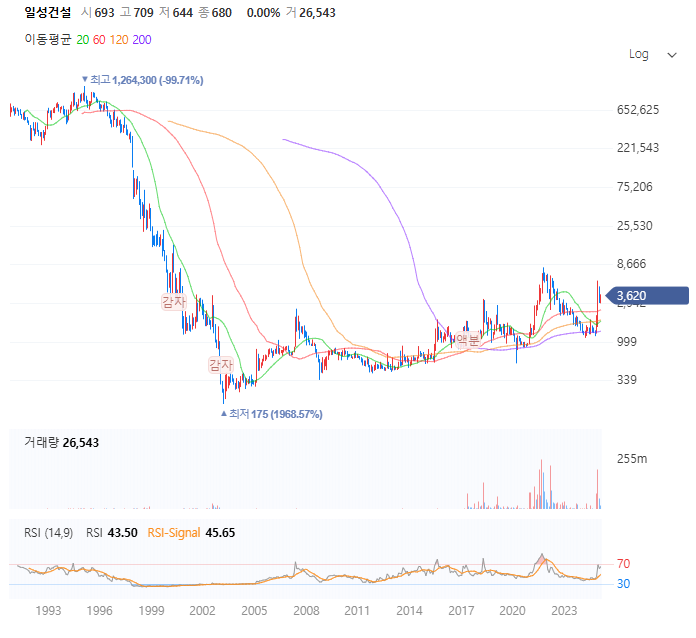Click the 2023 year on time axis
Viewport: 696px width, 638px height.
[x=564, y=611]
